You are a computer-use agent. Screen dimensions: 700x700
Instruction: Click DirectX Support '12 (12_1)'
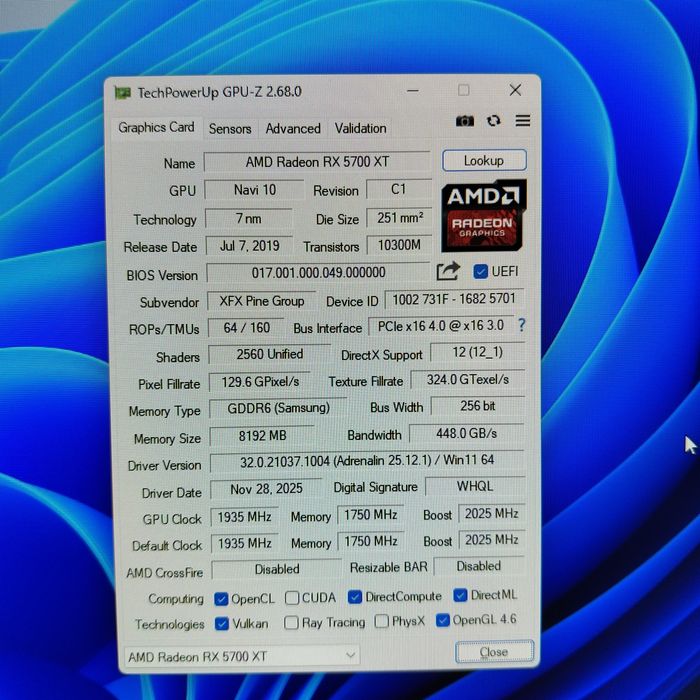477,353
